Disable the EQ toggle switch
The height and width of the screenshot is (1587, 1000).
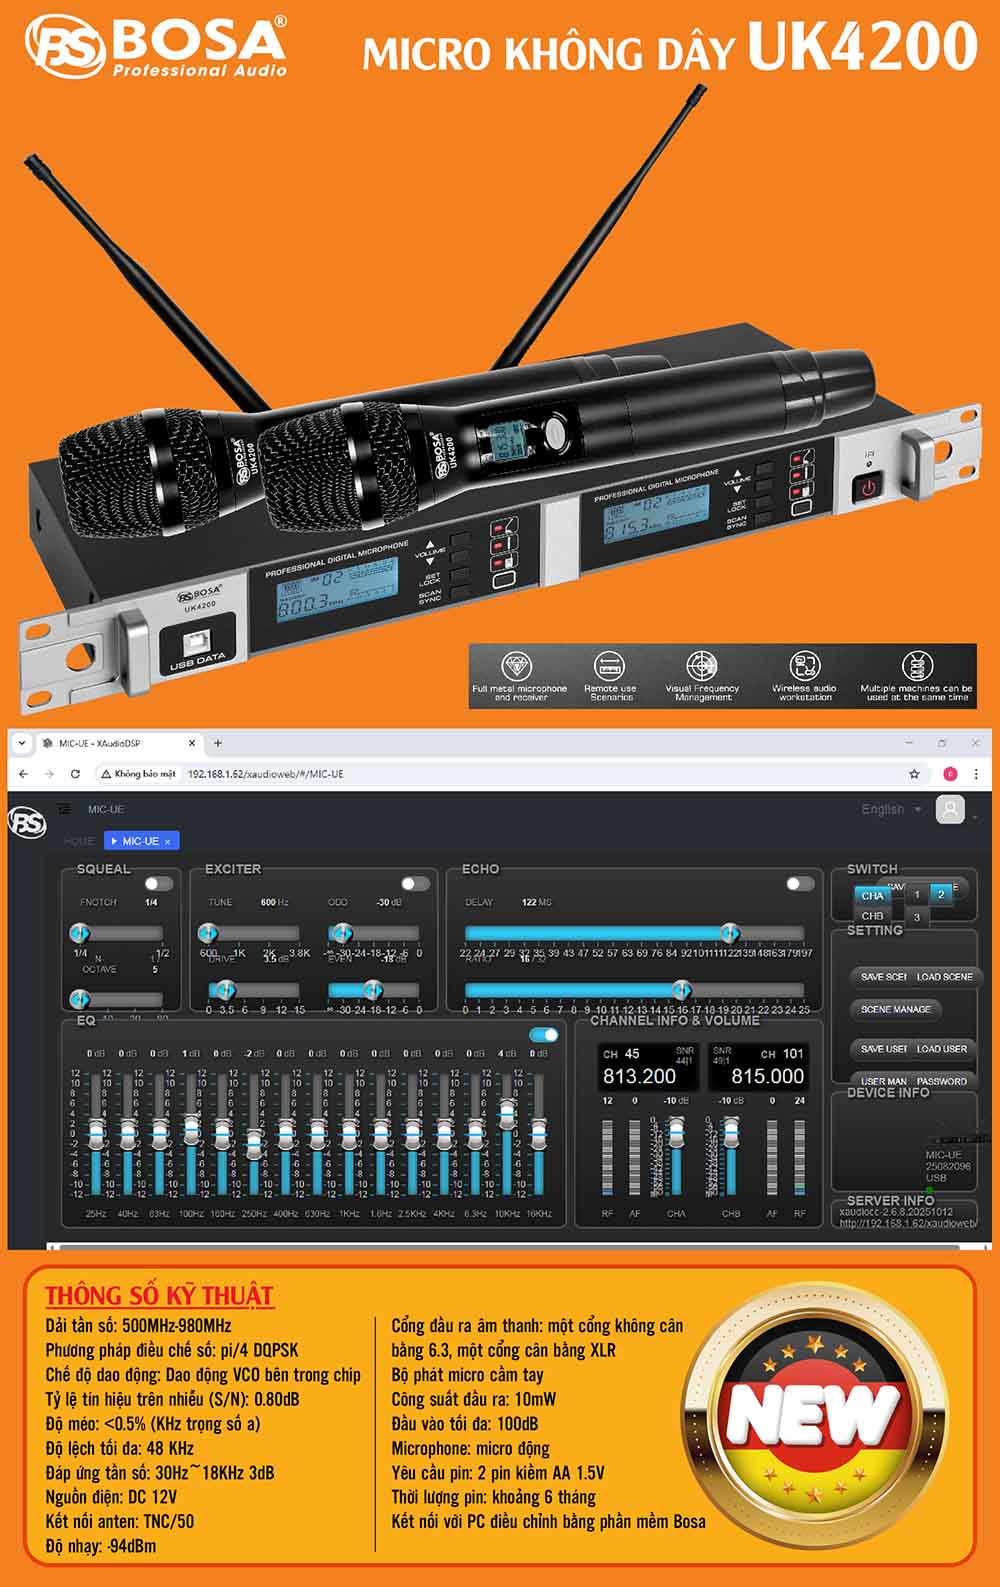tap(544, 1035)
